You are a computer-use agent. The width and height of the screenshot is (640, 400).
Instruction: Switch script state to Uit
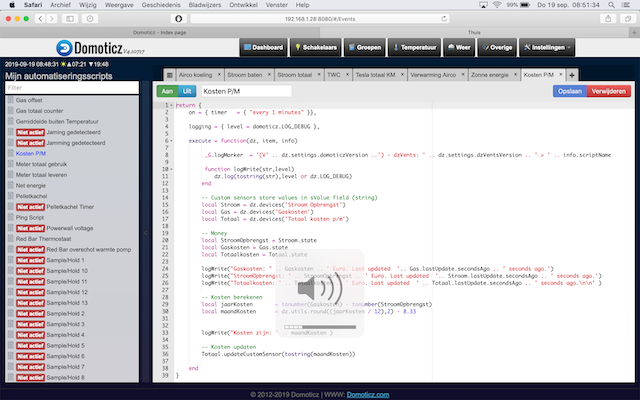(186, 91)
